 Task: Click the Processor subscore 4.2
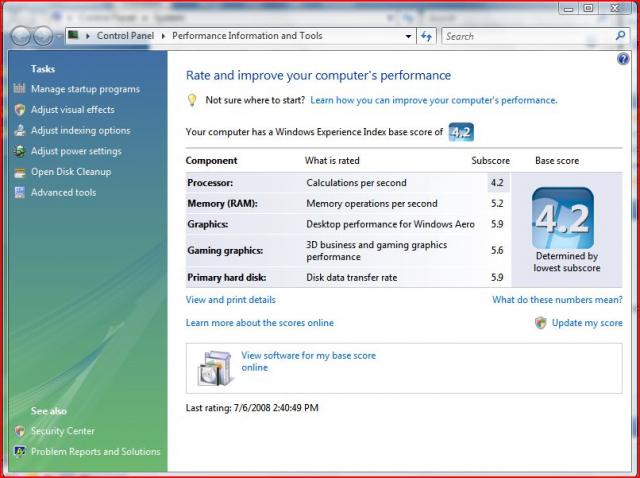tap(497, 182)
